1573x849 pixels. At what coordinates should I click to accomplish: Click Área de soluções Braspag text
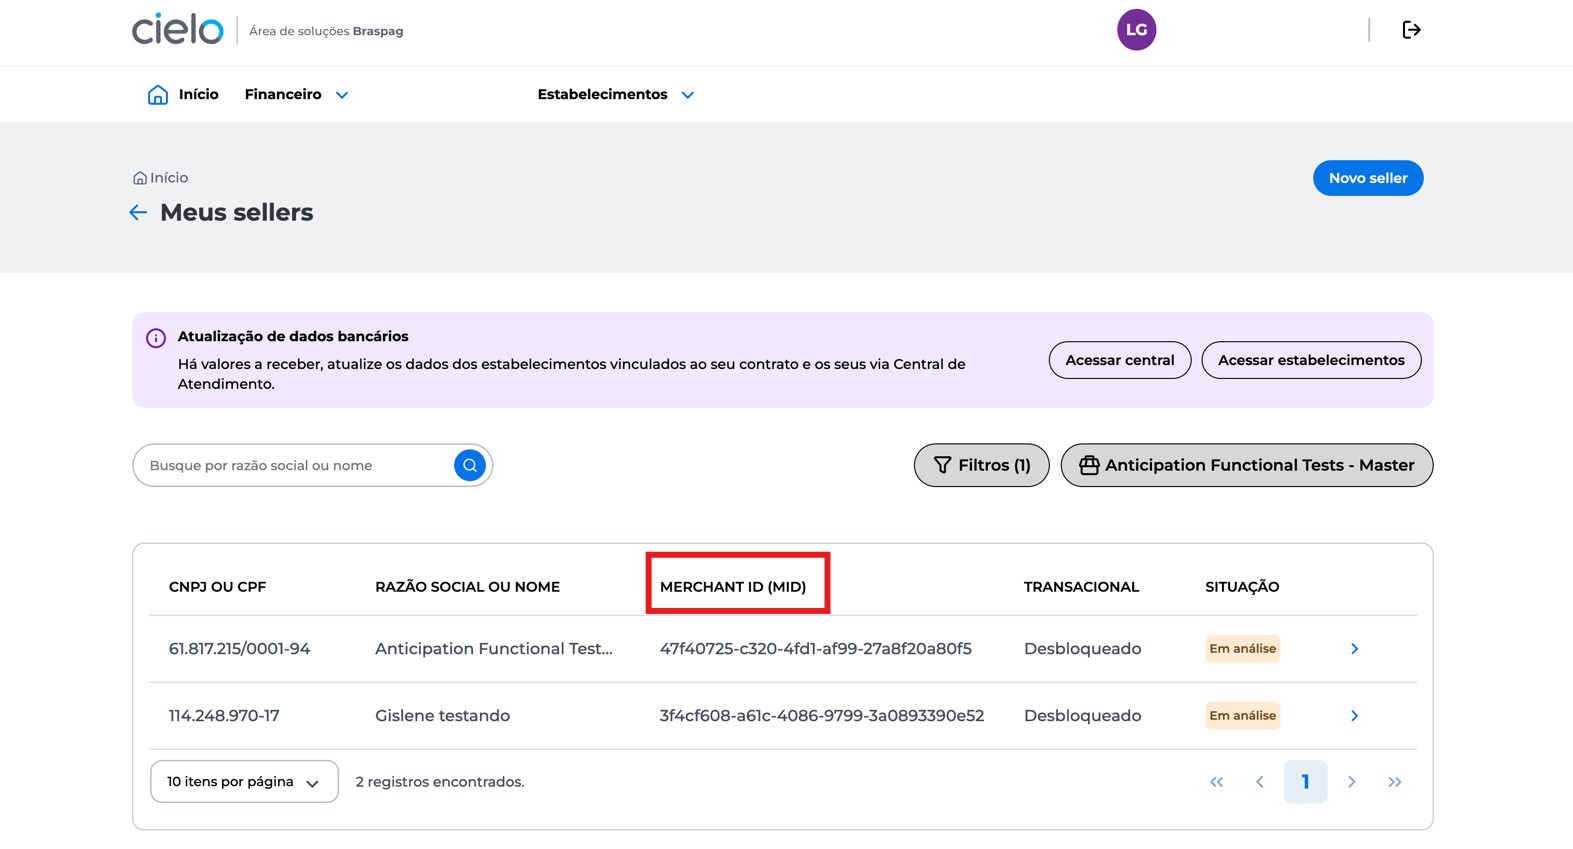tap(326, 31)
